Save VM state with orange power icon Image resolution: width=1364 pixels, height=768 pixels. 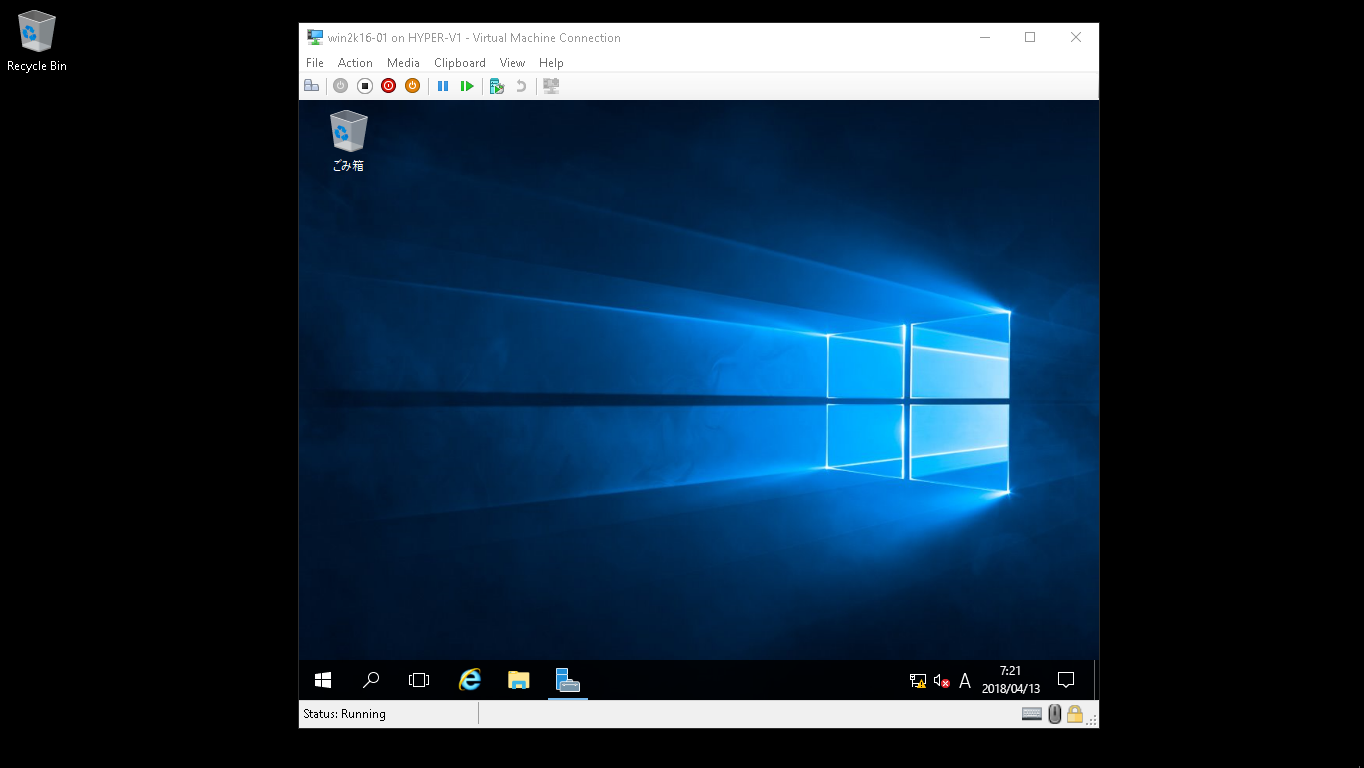tap(413, 86)
